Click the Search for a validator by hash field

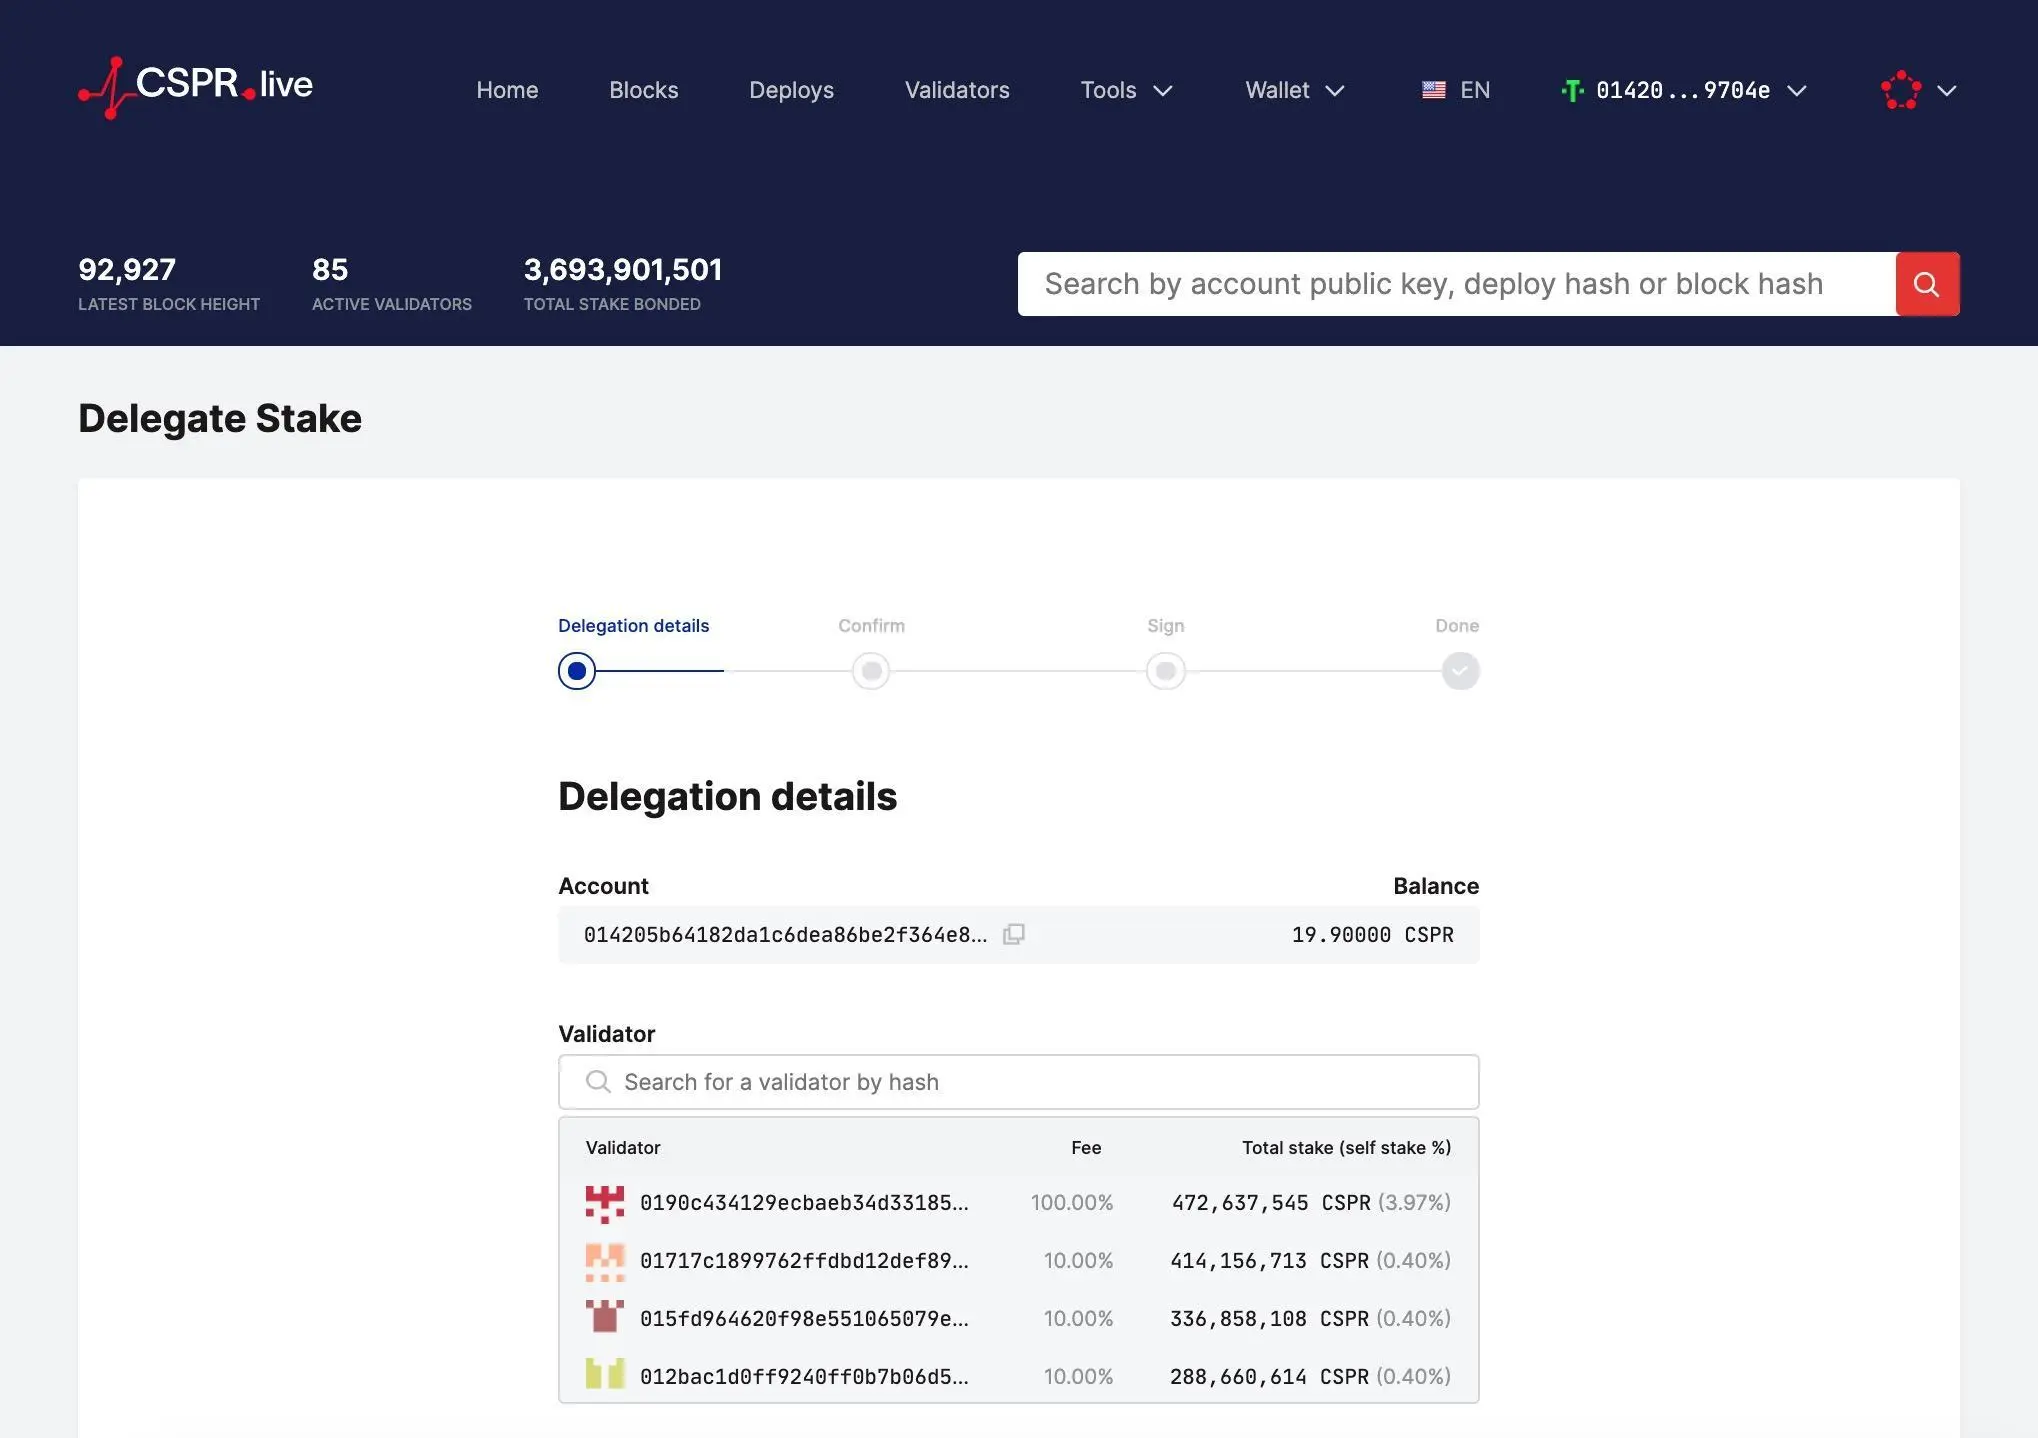coord(1017,1081)
